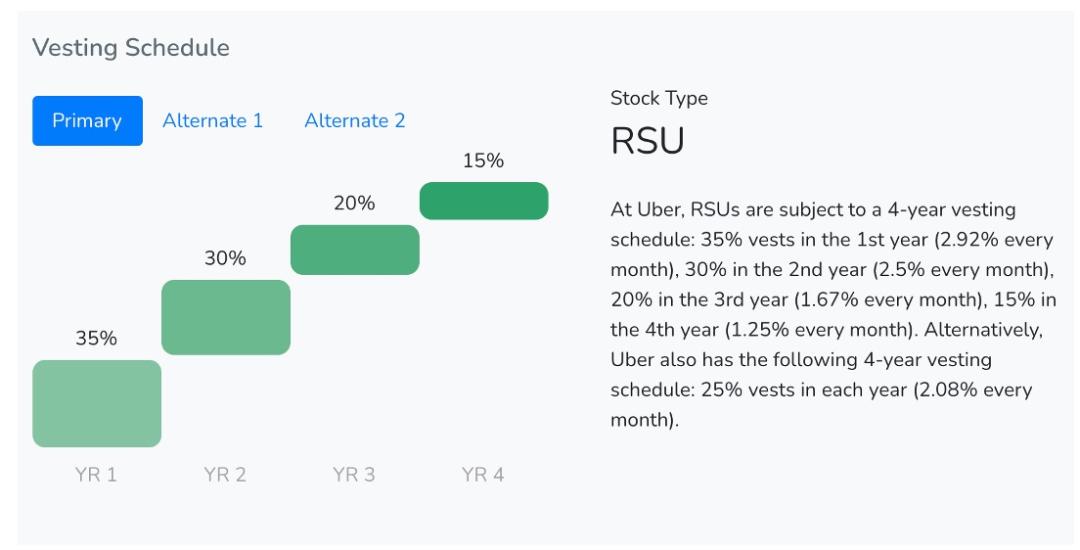Click the YR 1 axis label
Image resolution: width=1080 pixels, height=550 pixels.
tap(96, 475)
